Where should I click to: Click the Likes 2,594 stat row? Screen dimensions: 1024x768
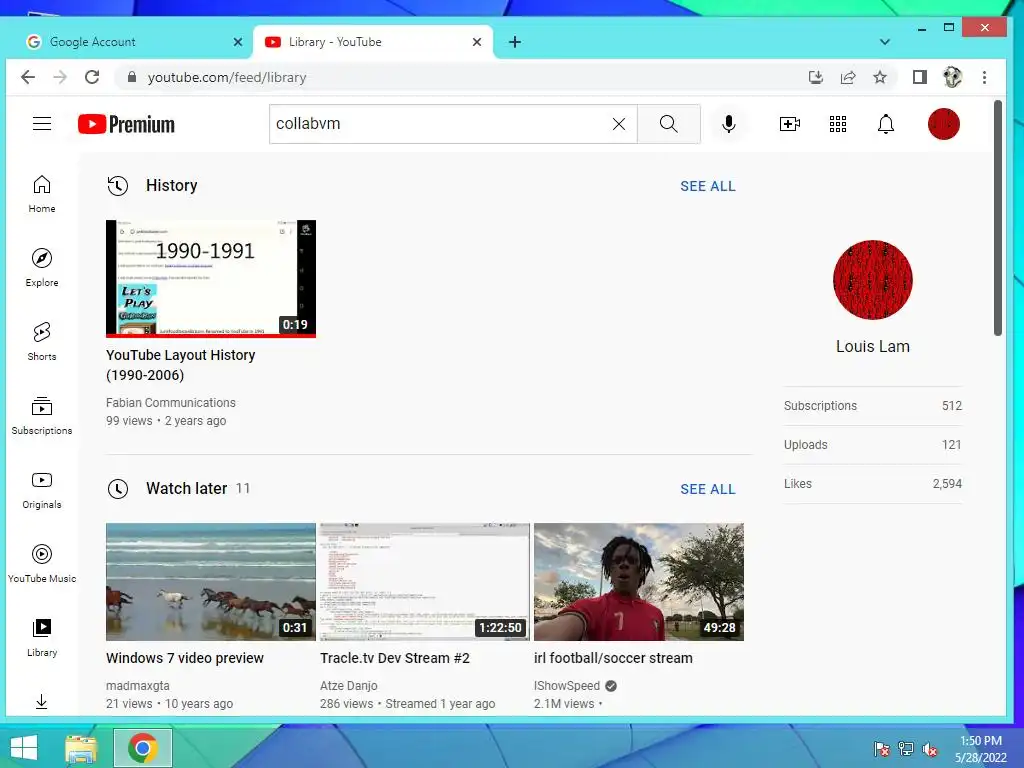pyautogui.click(x=872, y=484)
